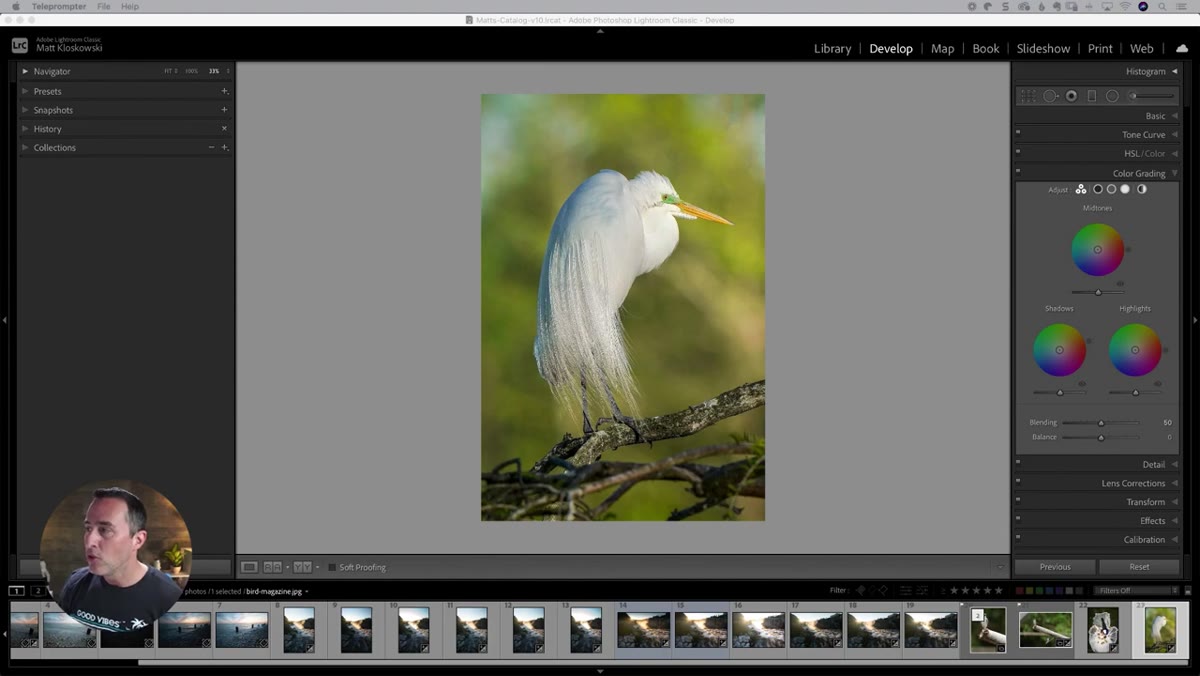Toggle the Effects panel switch

click(x=1018, y=518)
